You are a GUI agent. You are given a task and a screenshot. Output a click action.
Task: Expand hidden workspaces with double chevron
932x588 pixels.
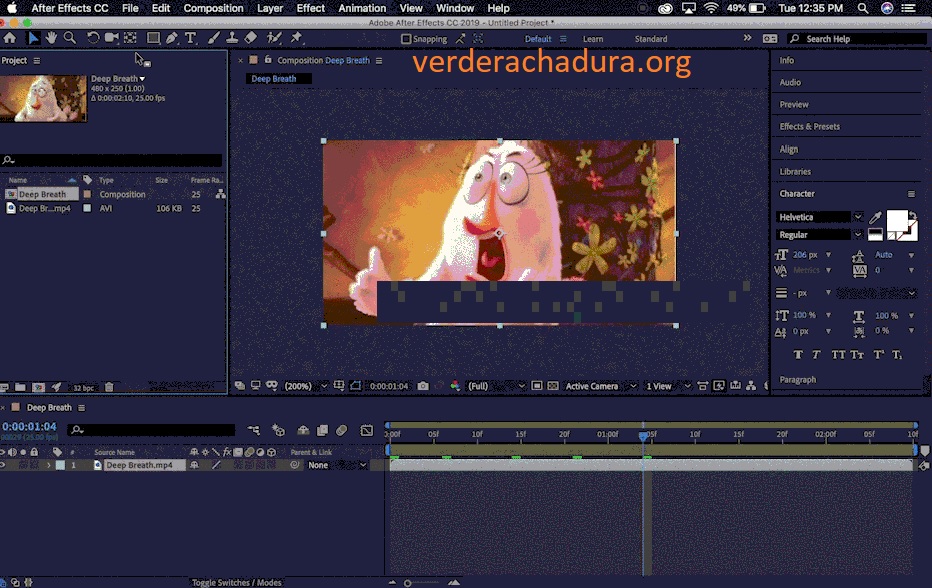click(747, 38)
